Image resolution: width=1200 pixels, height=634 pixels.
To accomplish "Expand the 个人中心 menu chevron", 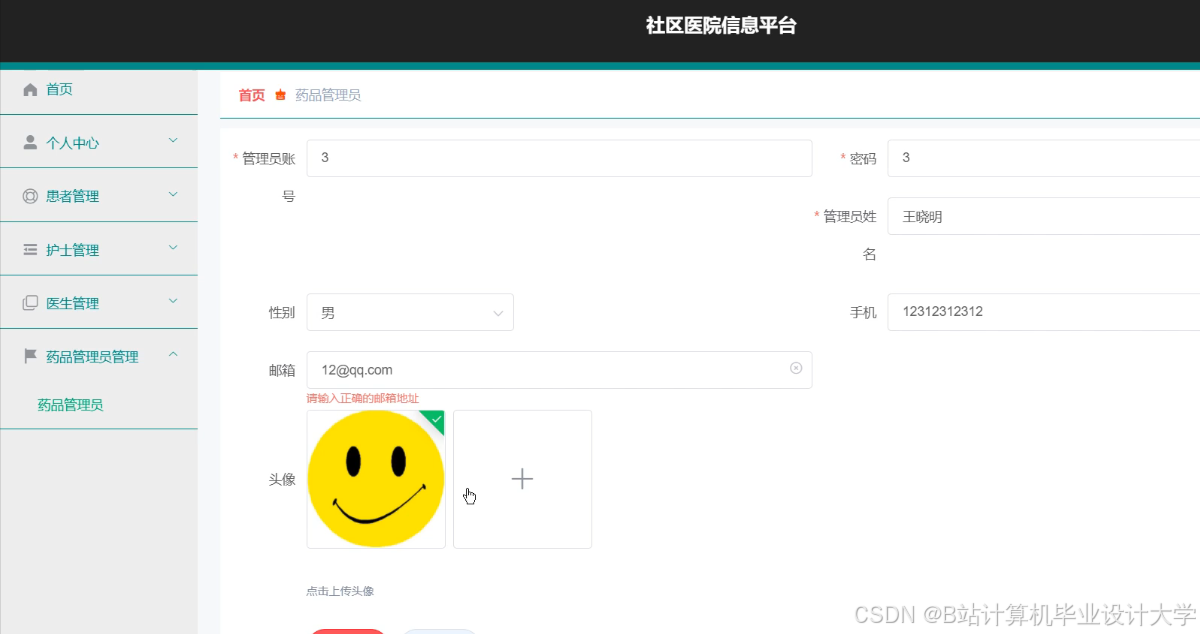I will point(173,142).
